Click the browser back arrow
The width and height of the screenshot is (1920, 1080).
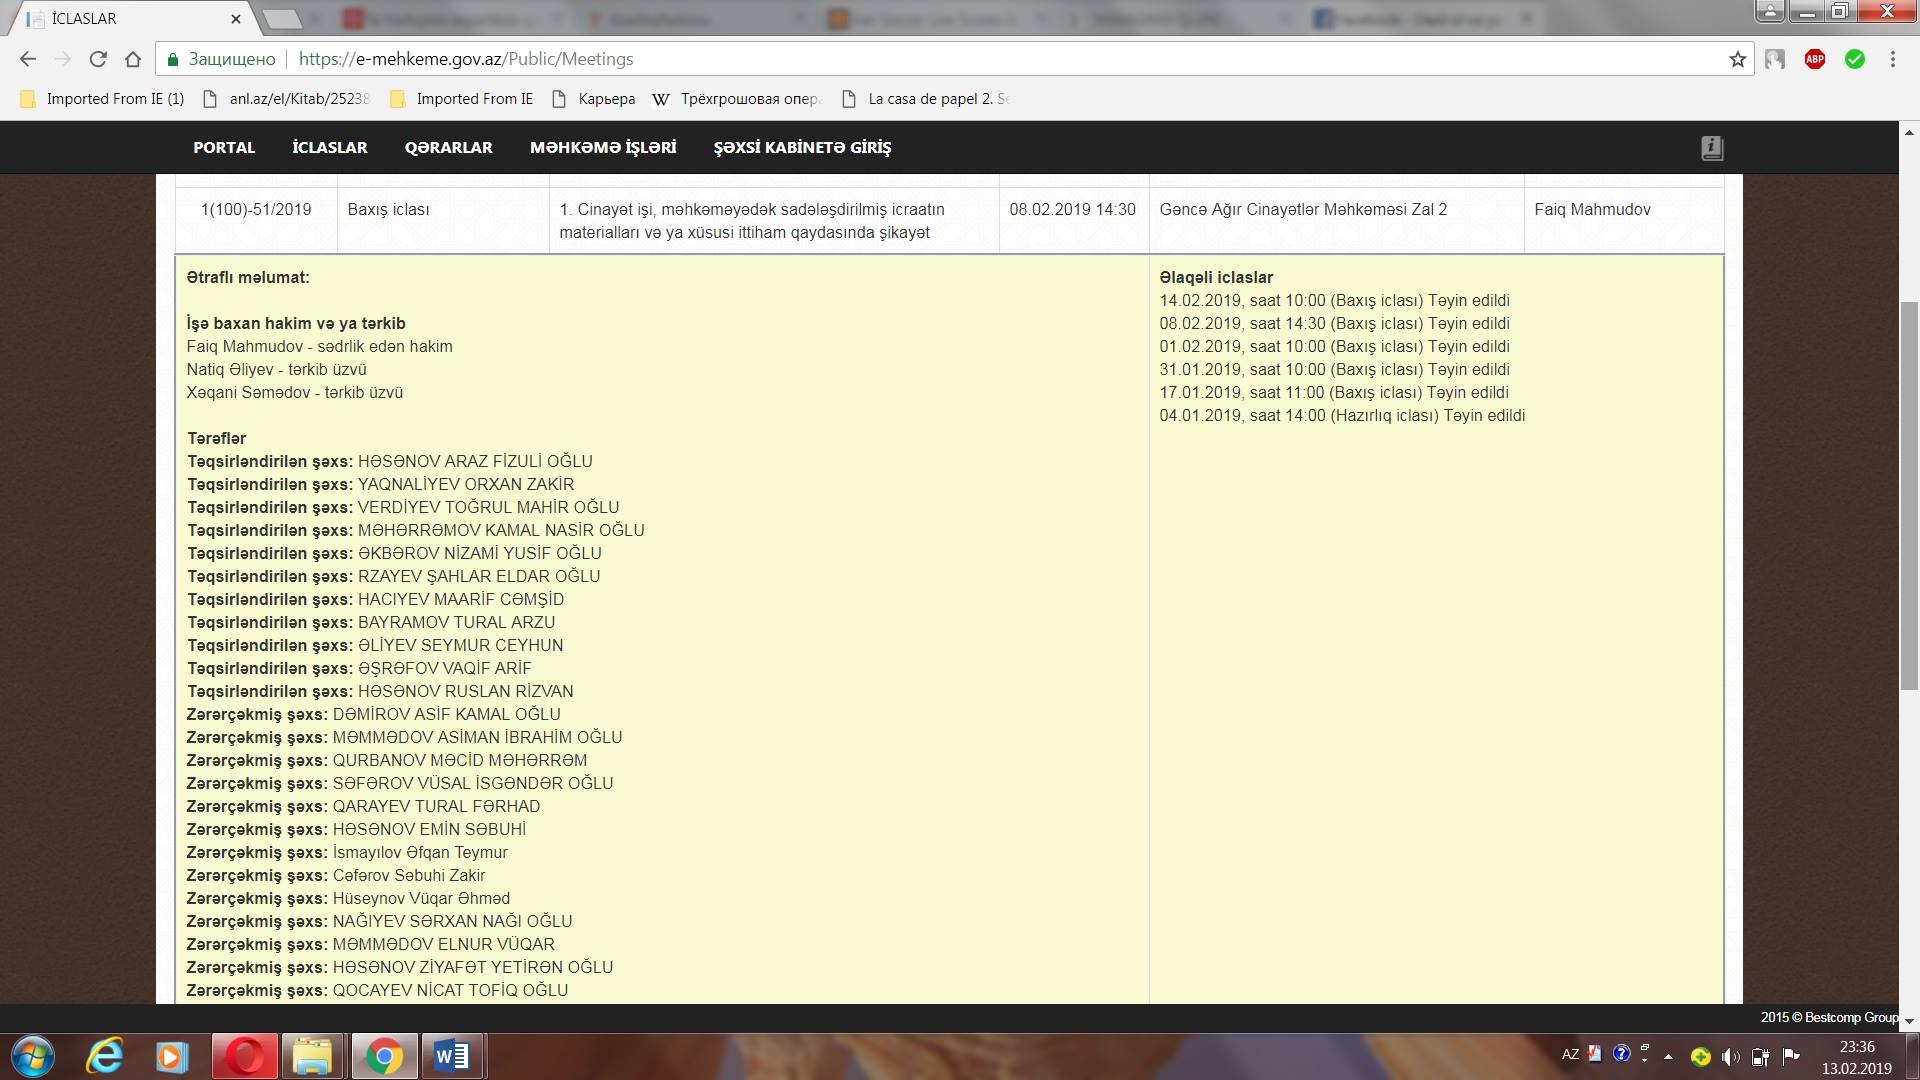[28, 59]
